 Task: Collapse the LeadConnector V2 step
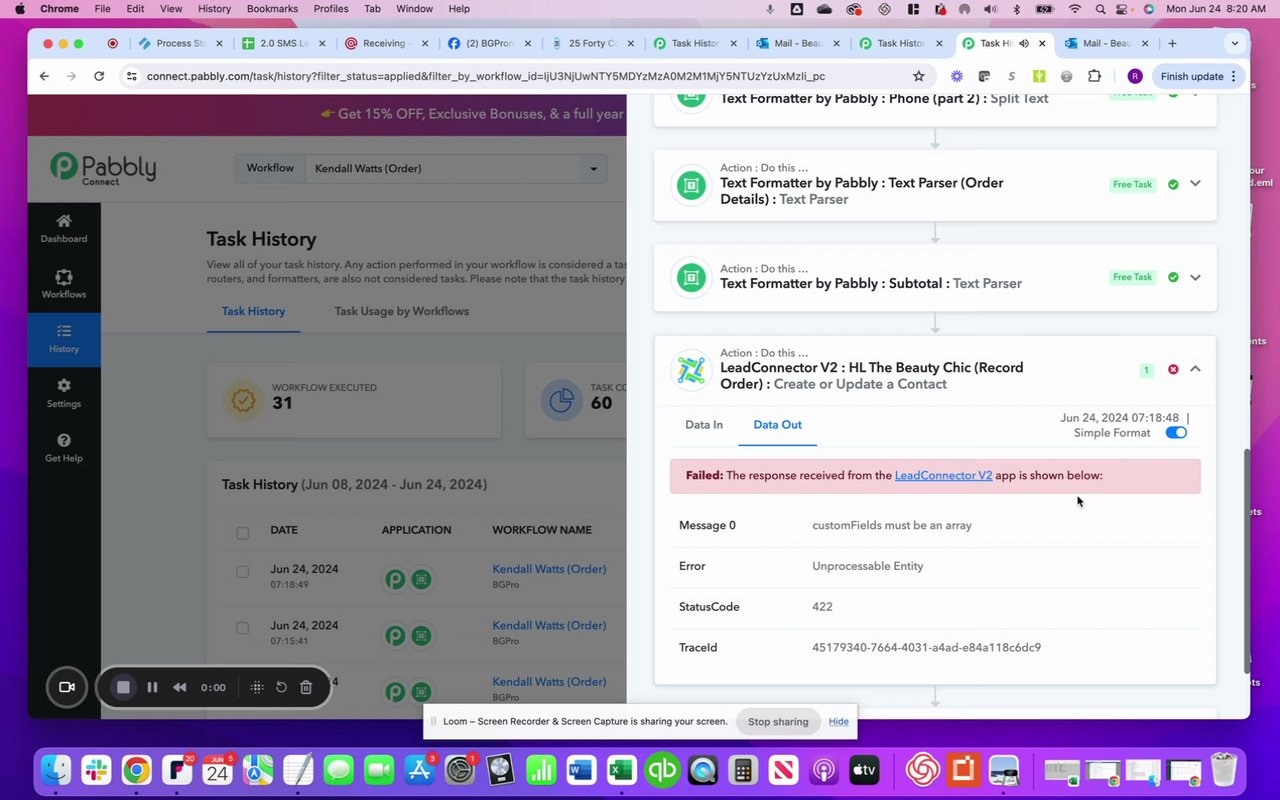(1195, 369)
